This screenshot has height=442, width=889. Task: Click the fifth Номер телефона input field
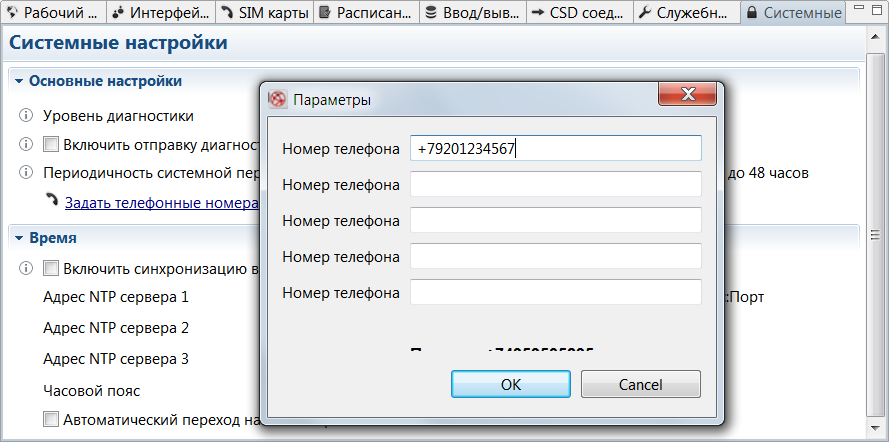[x=556, y=292]
